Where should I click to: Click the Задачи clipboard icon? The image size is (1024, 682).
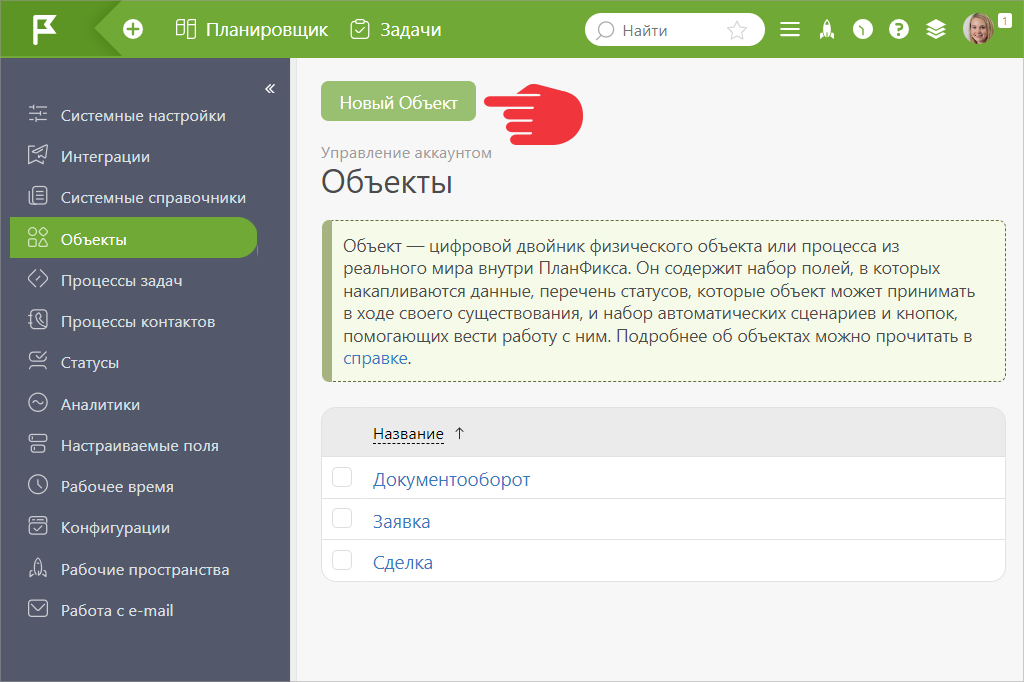pos(360,29)
